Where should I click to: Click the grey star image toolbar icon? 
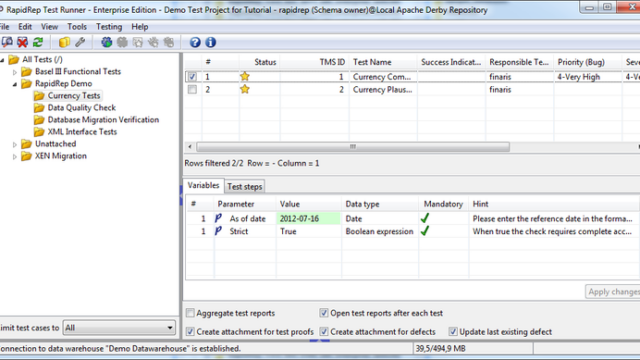pyautogui.click(x=138, y=42)
